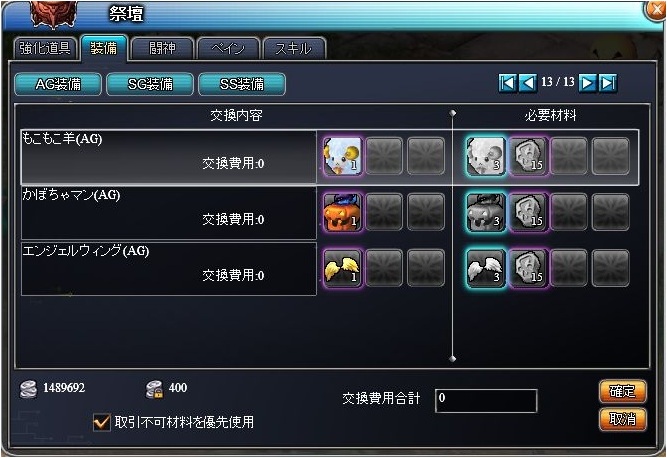667x458 pixels.
Task: Click the stone material icon in wings row
Action: point(528,268)
